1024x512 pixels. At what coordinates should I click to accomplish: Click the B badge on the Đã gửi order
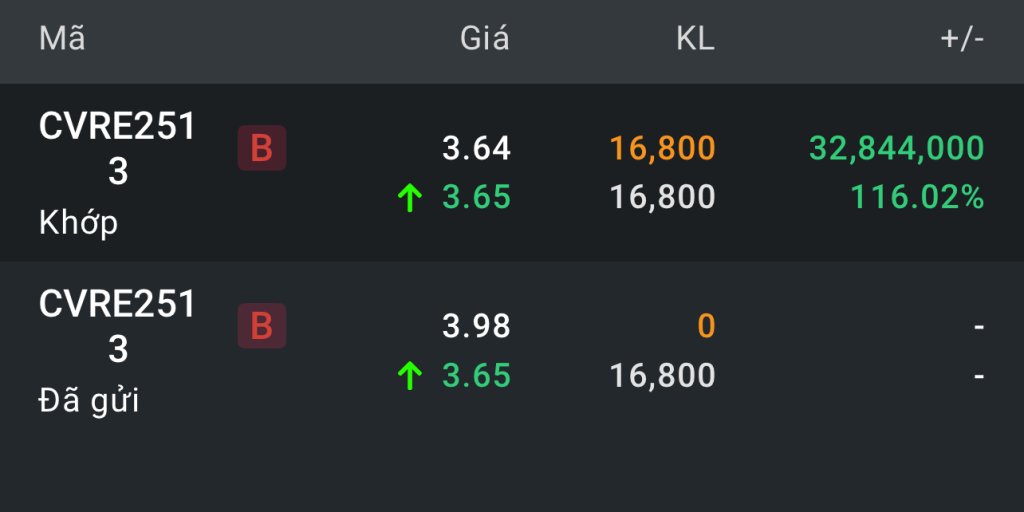(x=261, y=326)
